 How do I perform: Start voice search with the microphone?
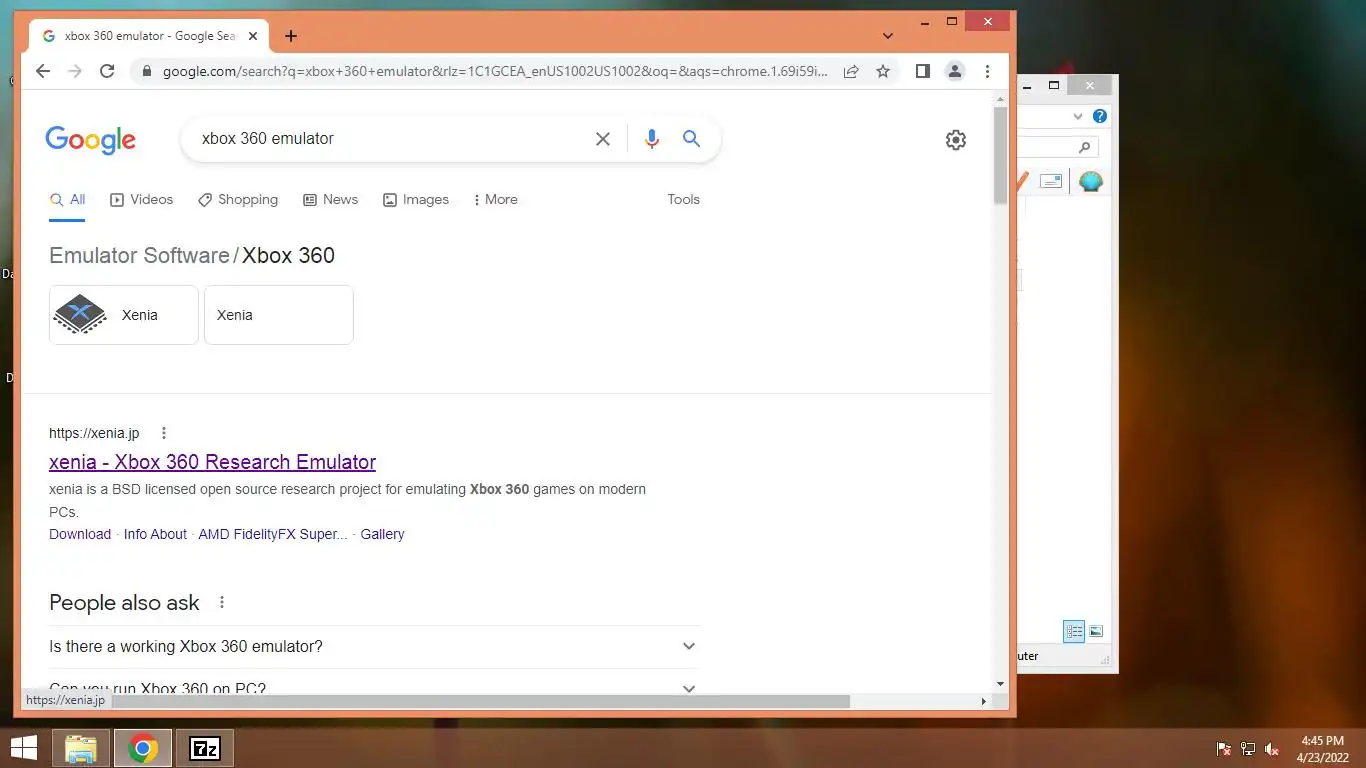[x=652, y=139]
